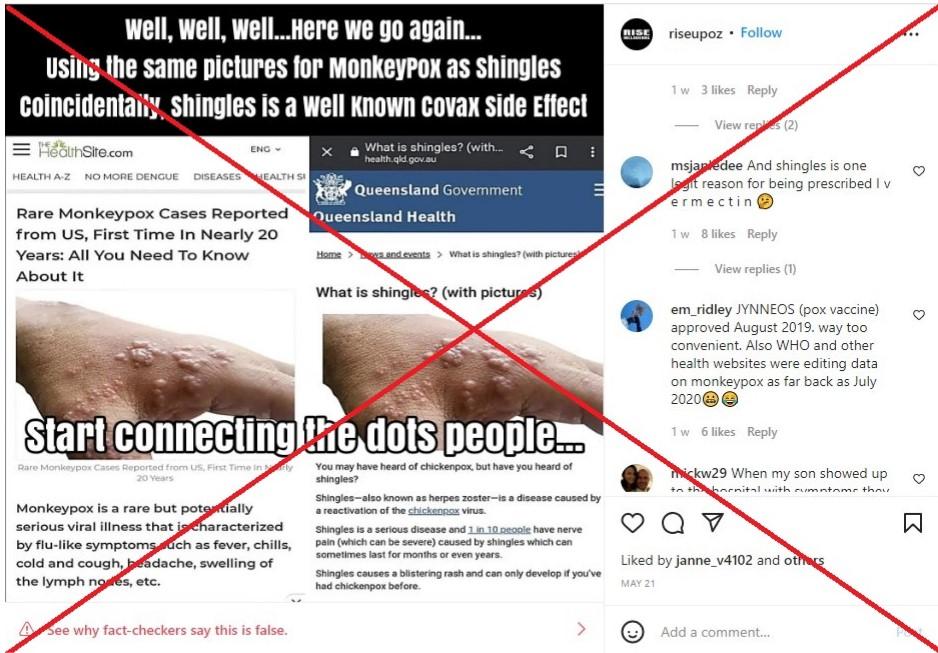The width and height of the screenshot is (938, 653).
Task: Reply to em_ridley's comment
Action: point(762,432)
